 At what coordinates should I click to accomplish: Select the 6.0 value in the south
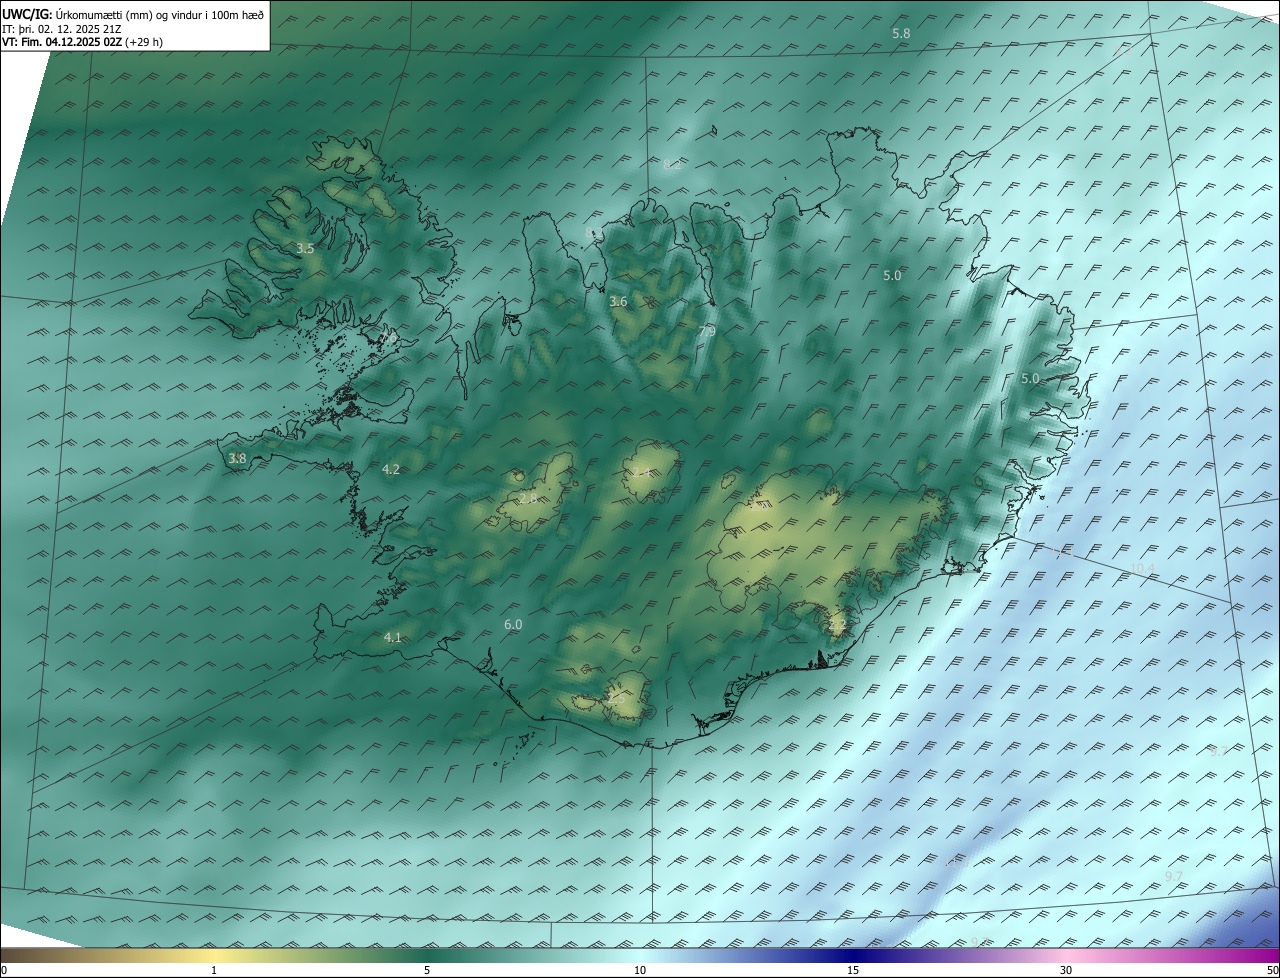click(513, 624)
